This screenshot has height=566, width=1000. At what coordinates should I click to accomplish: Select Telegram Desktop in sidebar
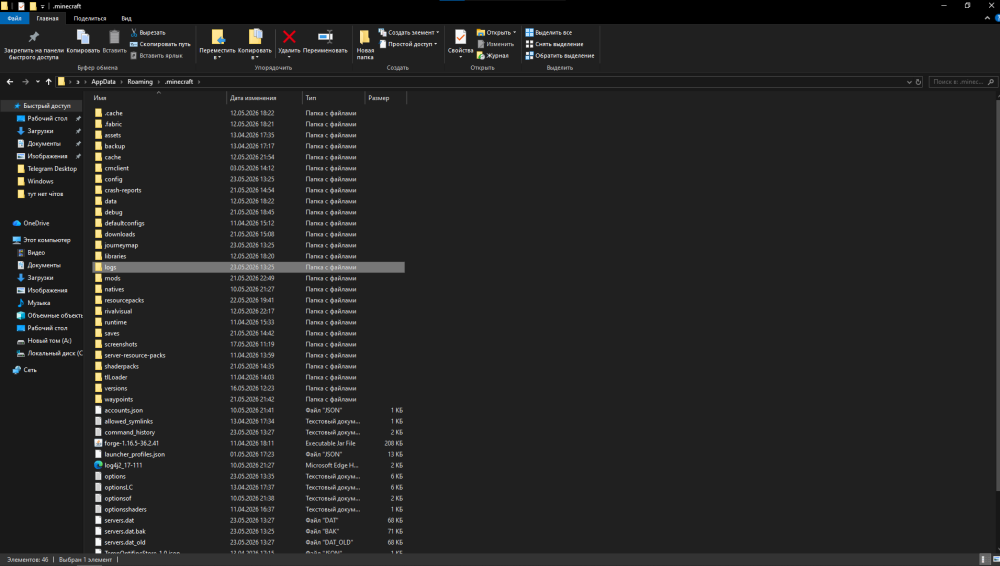[52, 168]
